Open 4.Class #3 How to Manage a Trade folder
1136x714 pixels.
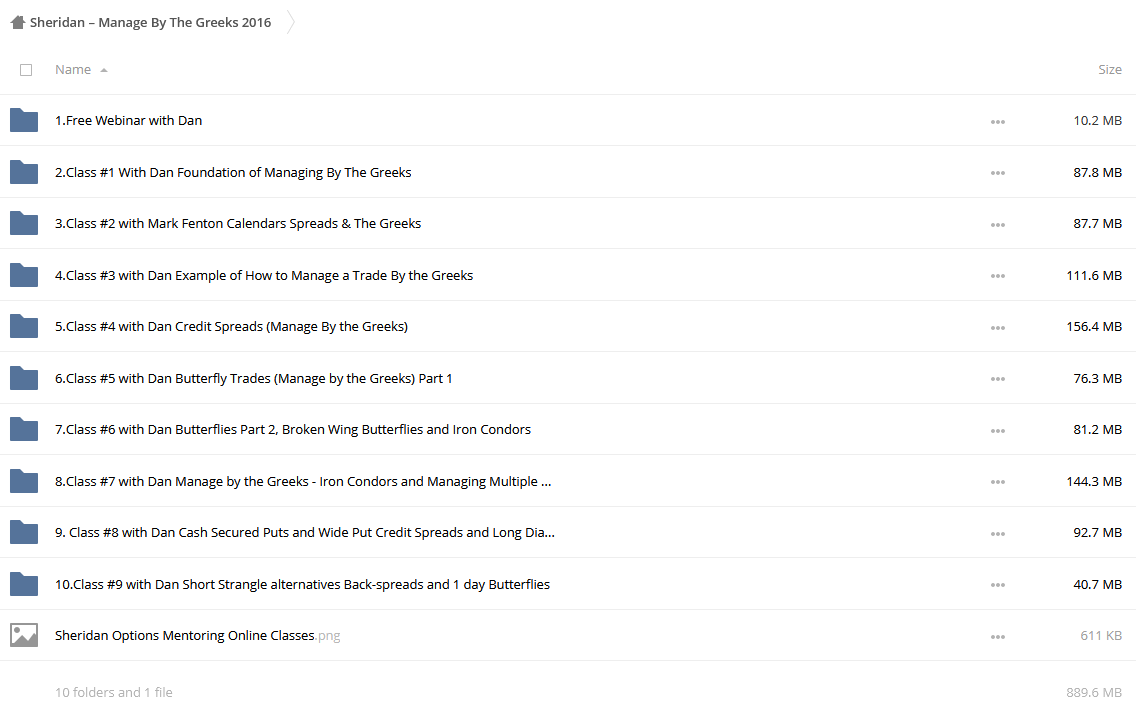tap(264, 275)
